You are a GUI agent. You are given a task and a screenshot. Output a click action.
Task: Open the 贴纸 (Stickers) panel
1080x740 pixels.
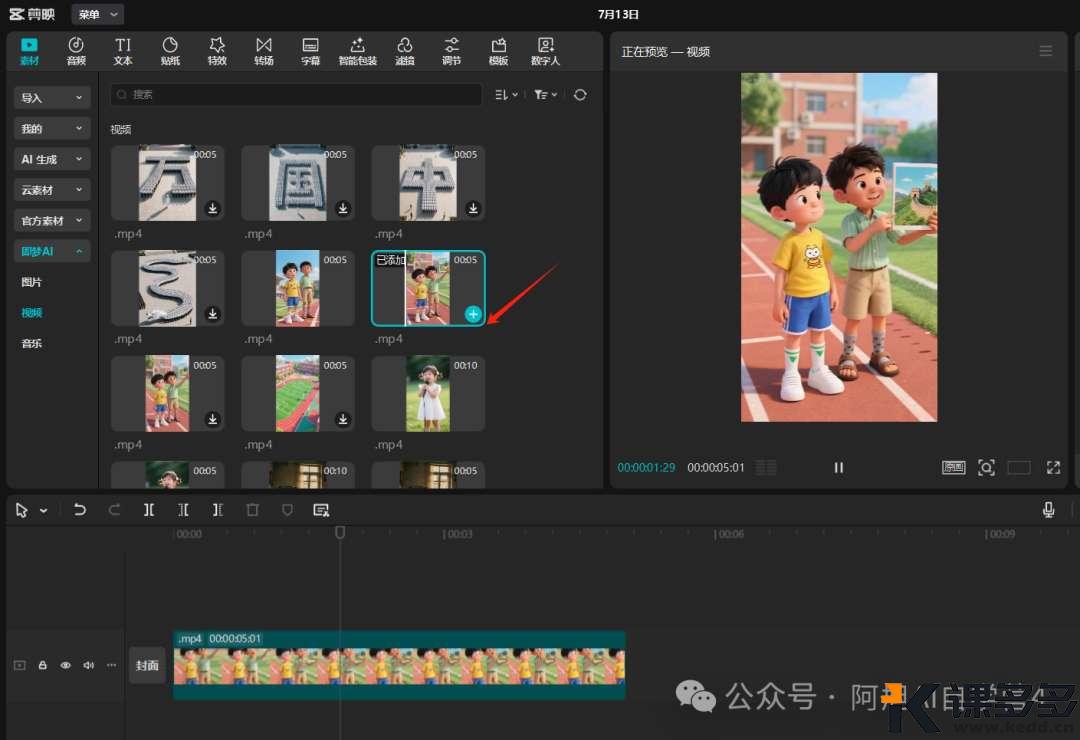(170, 51)
